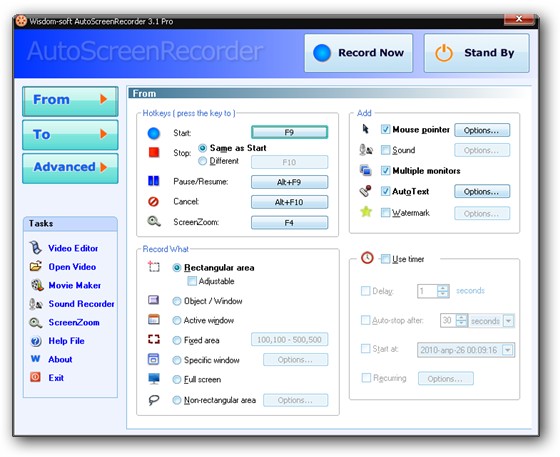The width and height of the screenshot is (560, 457).
Task: Click the mouse pointer arrow icon
Action: (x=365, y=129)
